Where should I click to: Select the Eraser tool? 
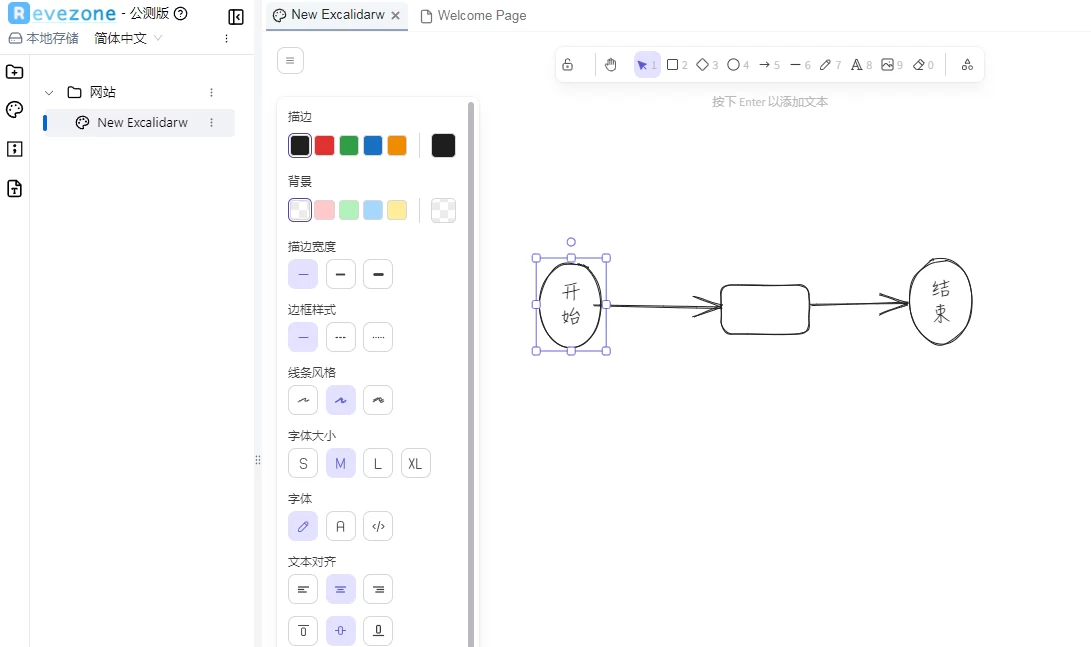click(x=919, y=65)
